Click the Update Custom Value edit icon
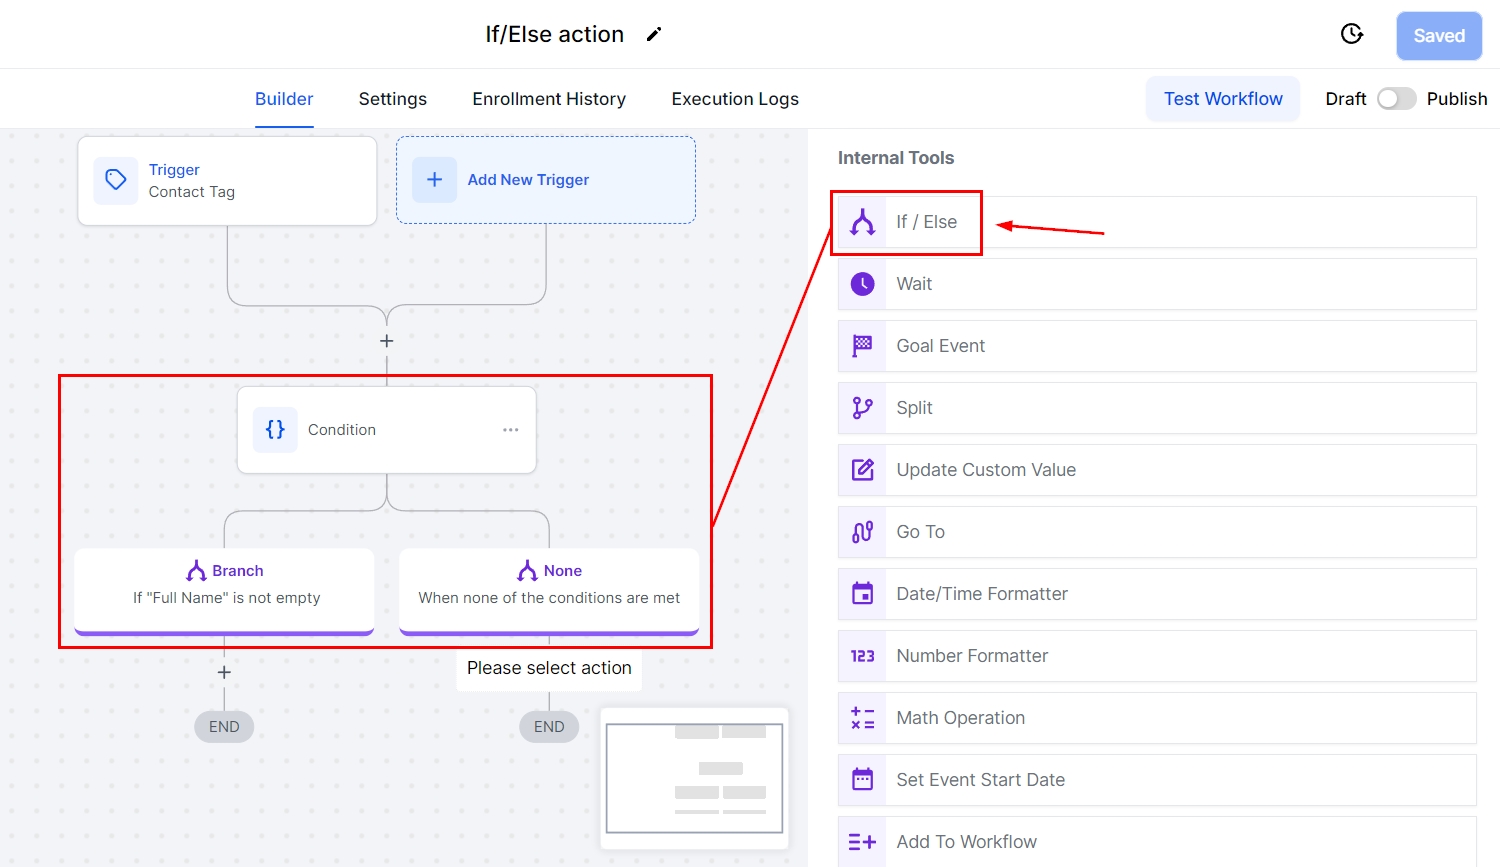 (862, 470)
